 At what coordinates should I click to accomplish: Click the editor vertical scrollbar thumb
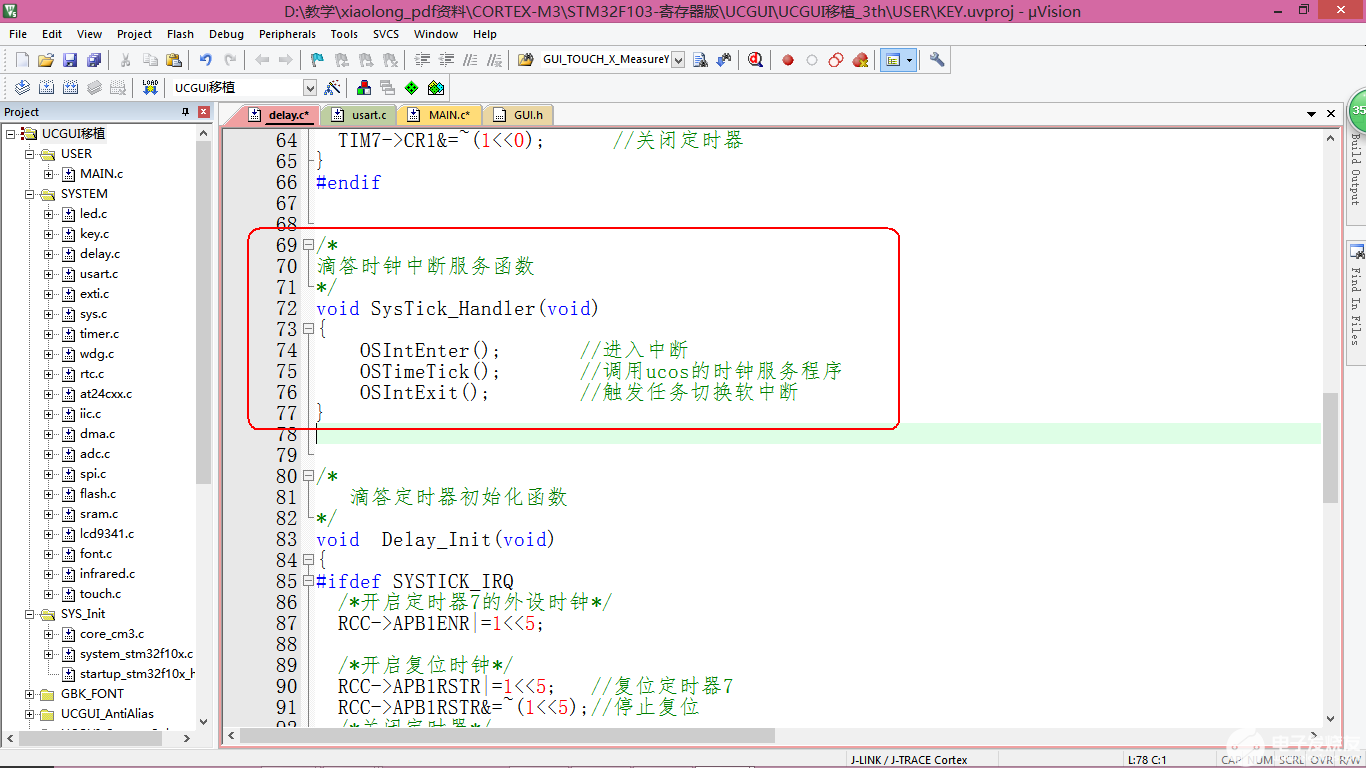[x=1330, y=447]
